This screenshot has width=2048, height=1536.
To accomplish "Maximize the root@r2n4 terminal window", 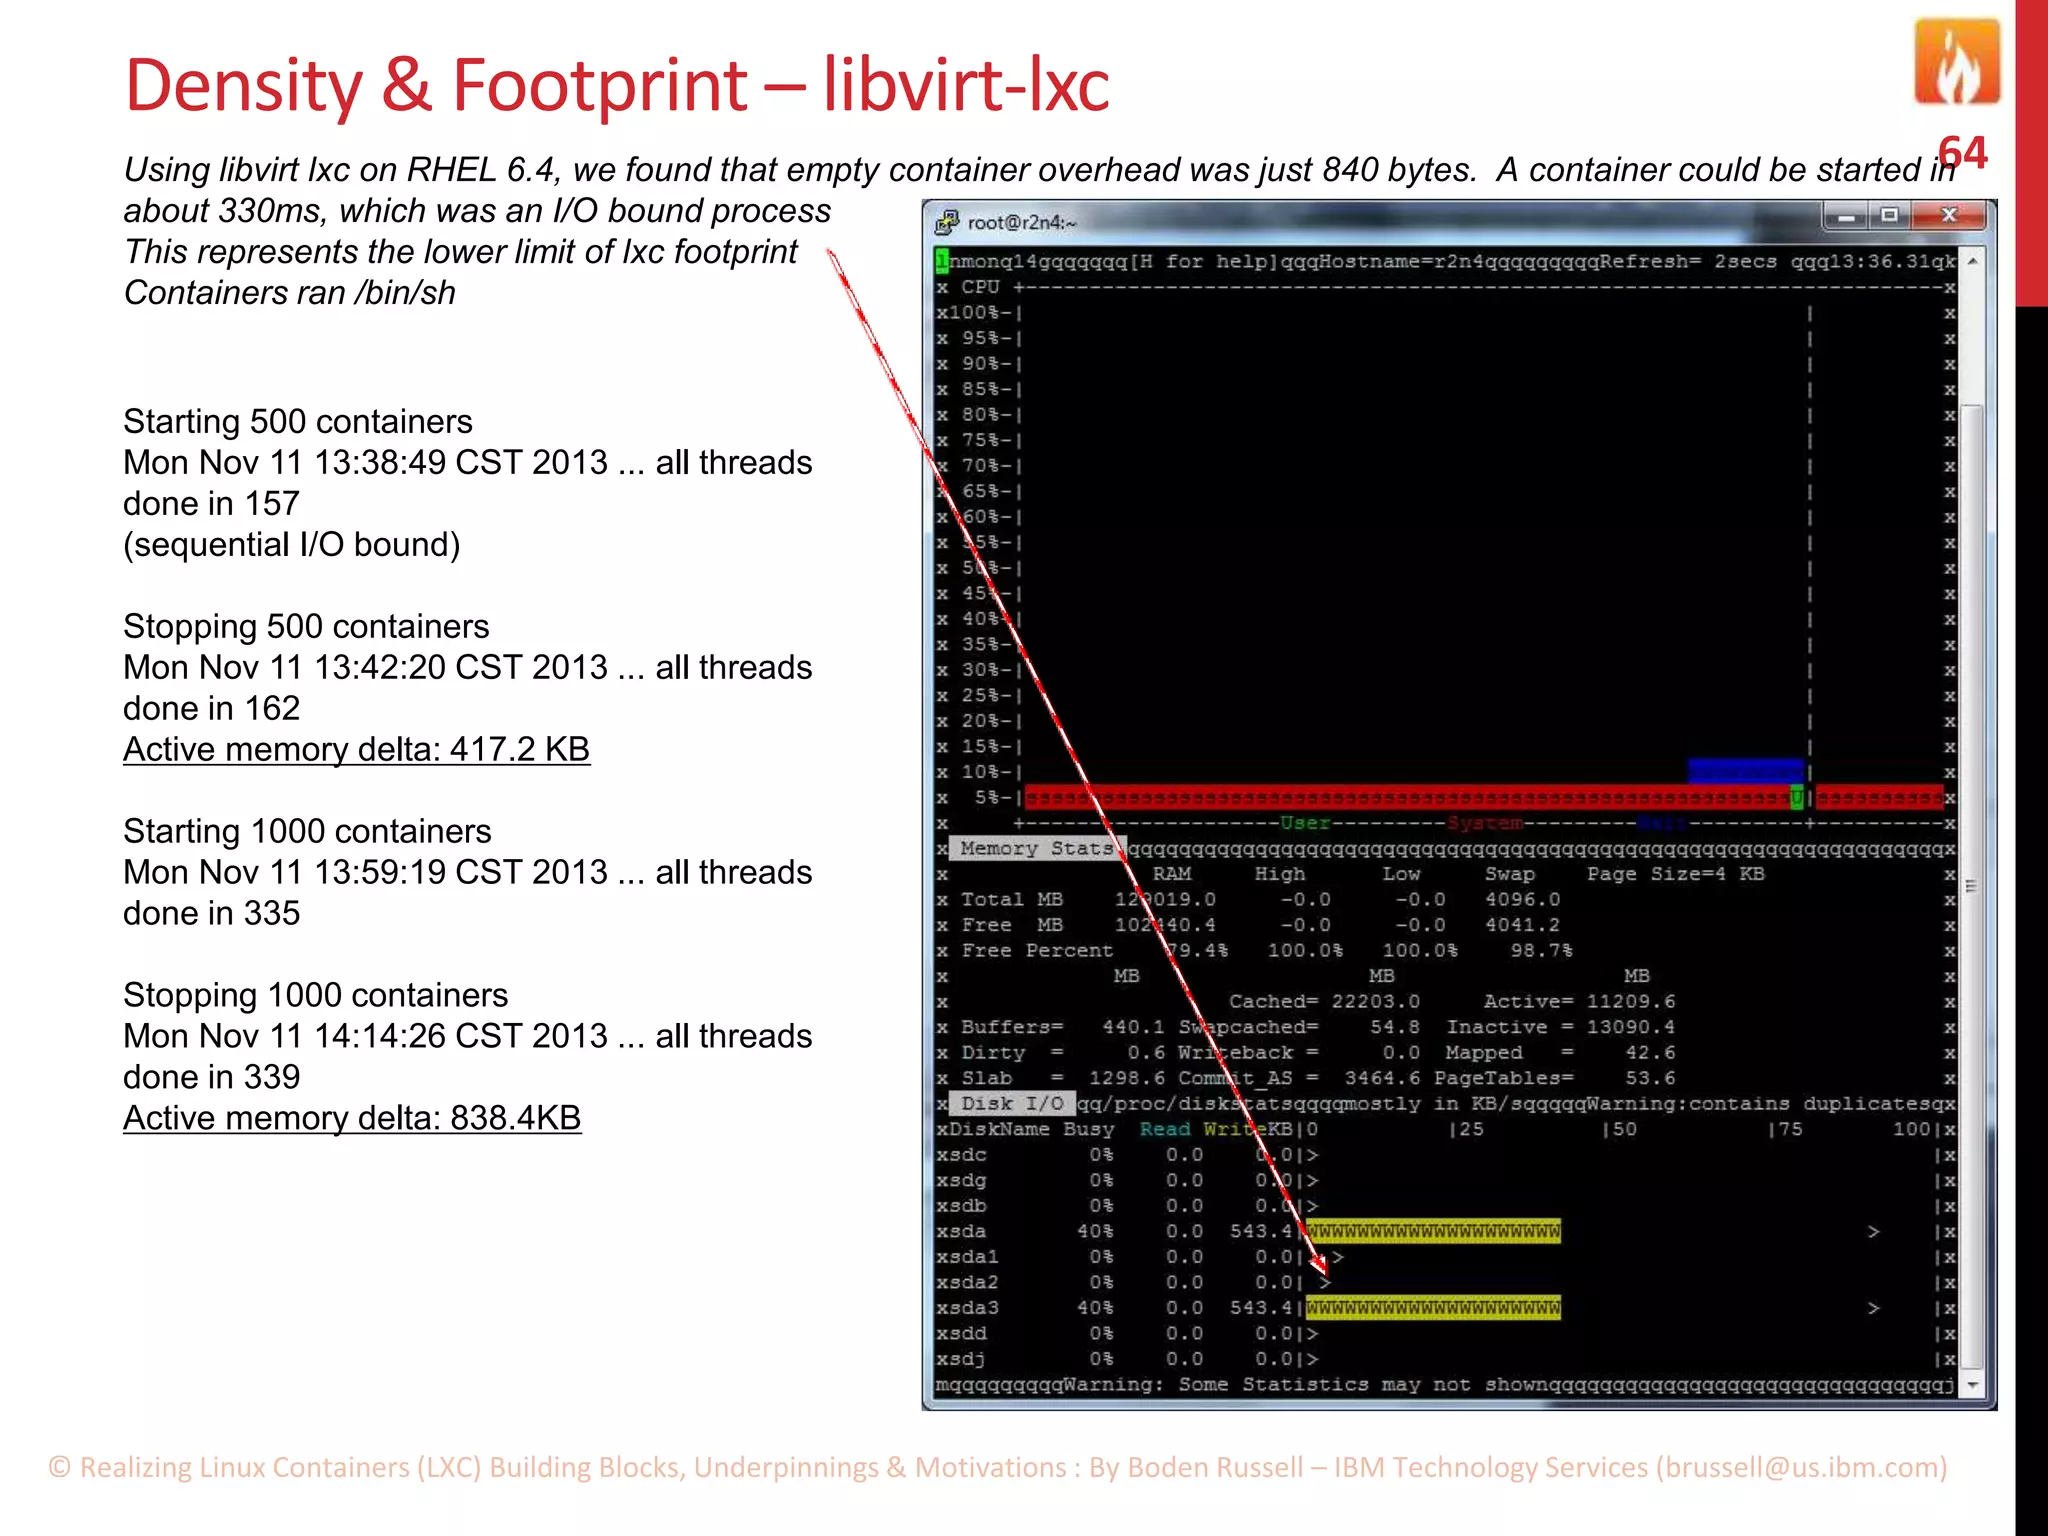I will pos(1889,216).
